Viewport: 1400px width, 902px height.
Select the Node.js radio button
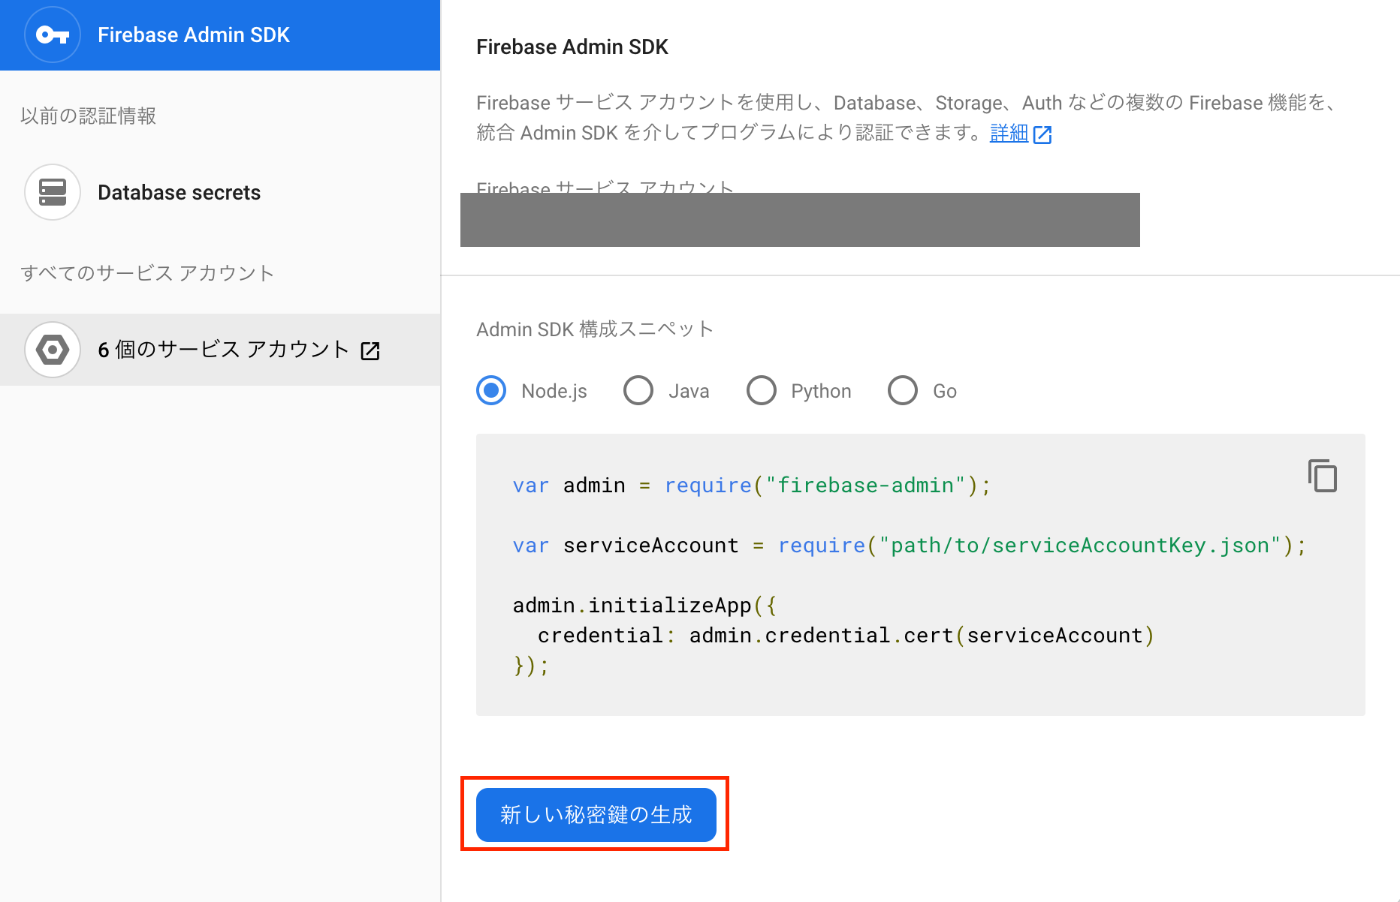tap(491, 390)
